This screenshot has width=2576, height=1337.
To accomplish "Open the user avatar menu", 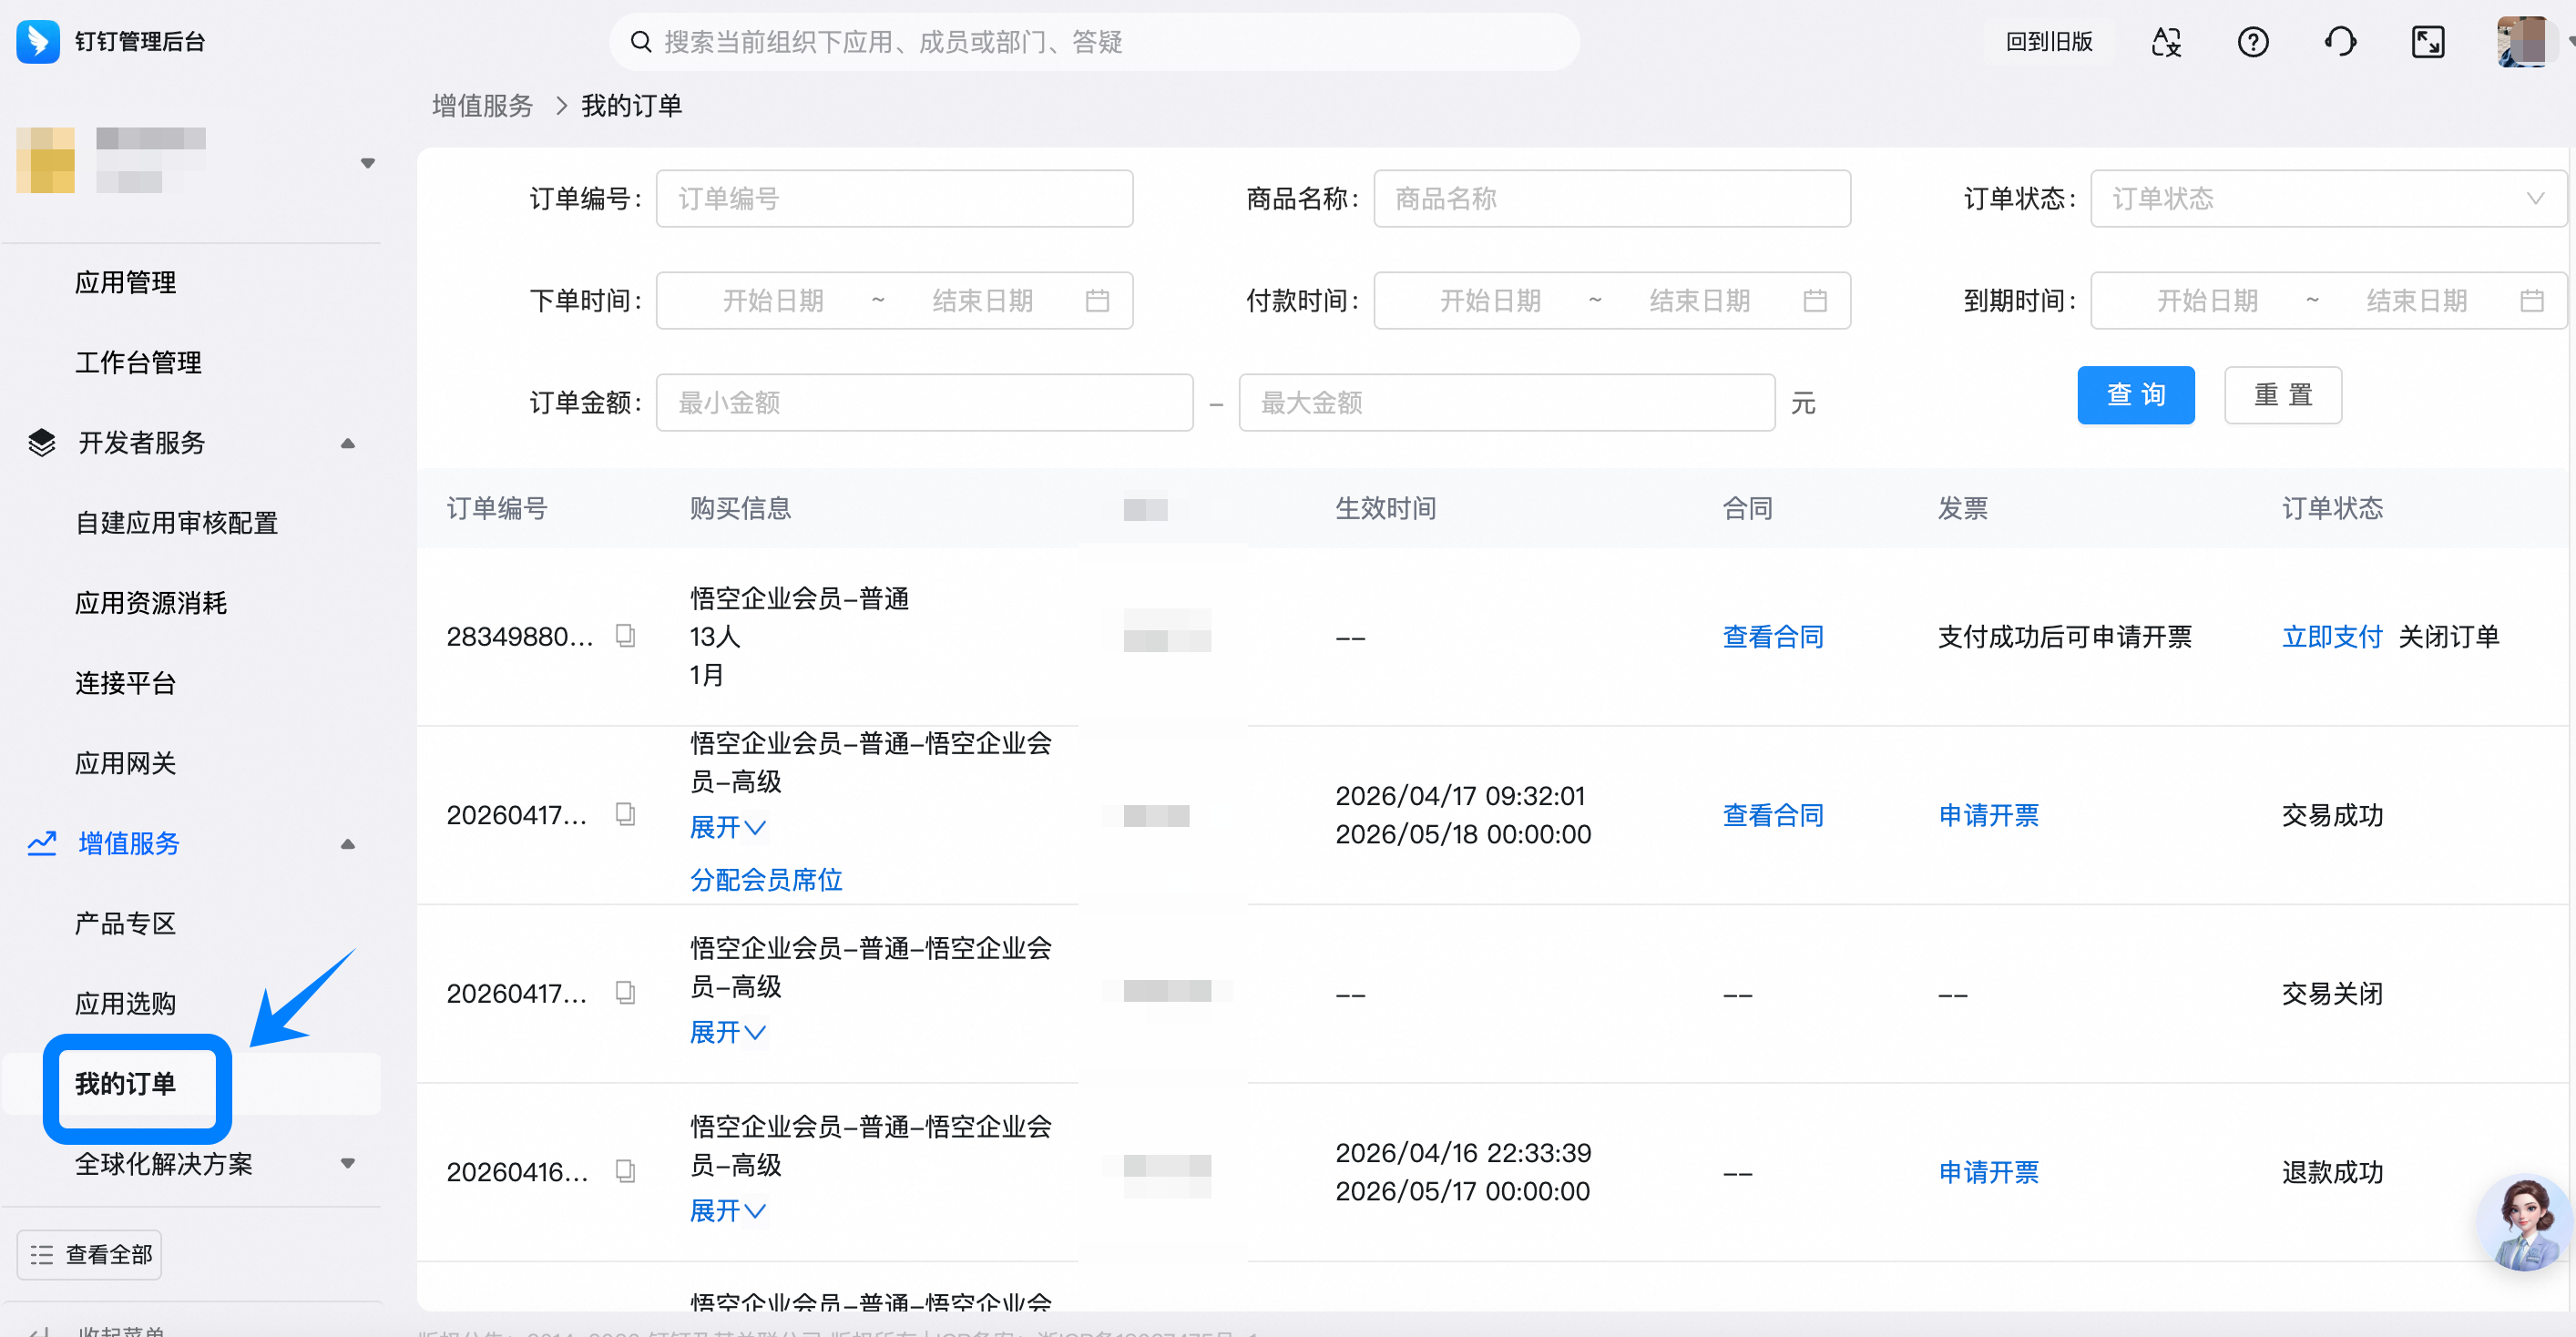I will (2522, 42).
